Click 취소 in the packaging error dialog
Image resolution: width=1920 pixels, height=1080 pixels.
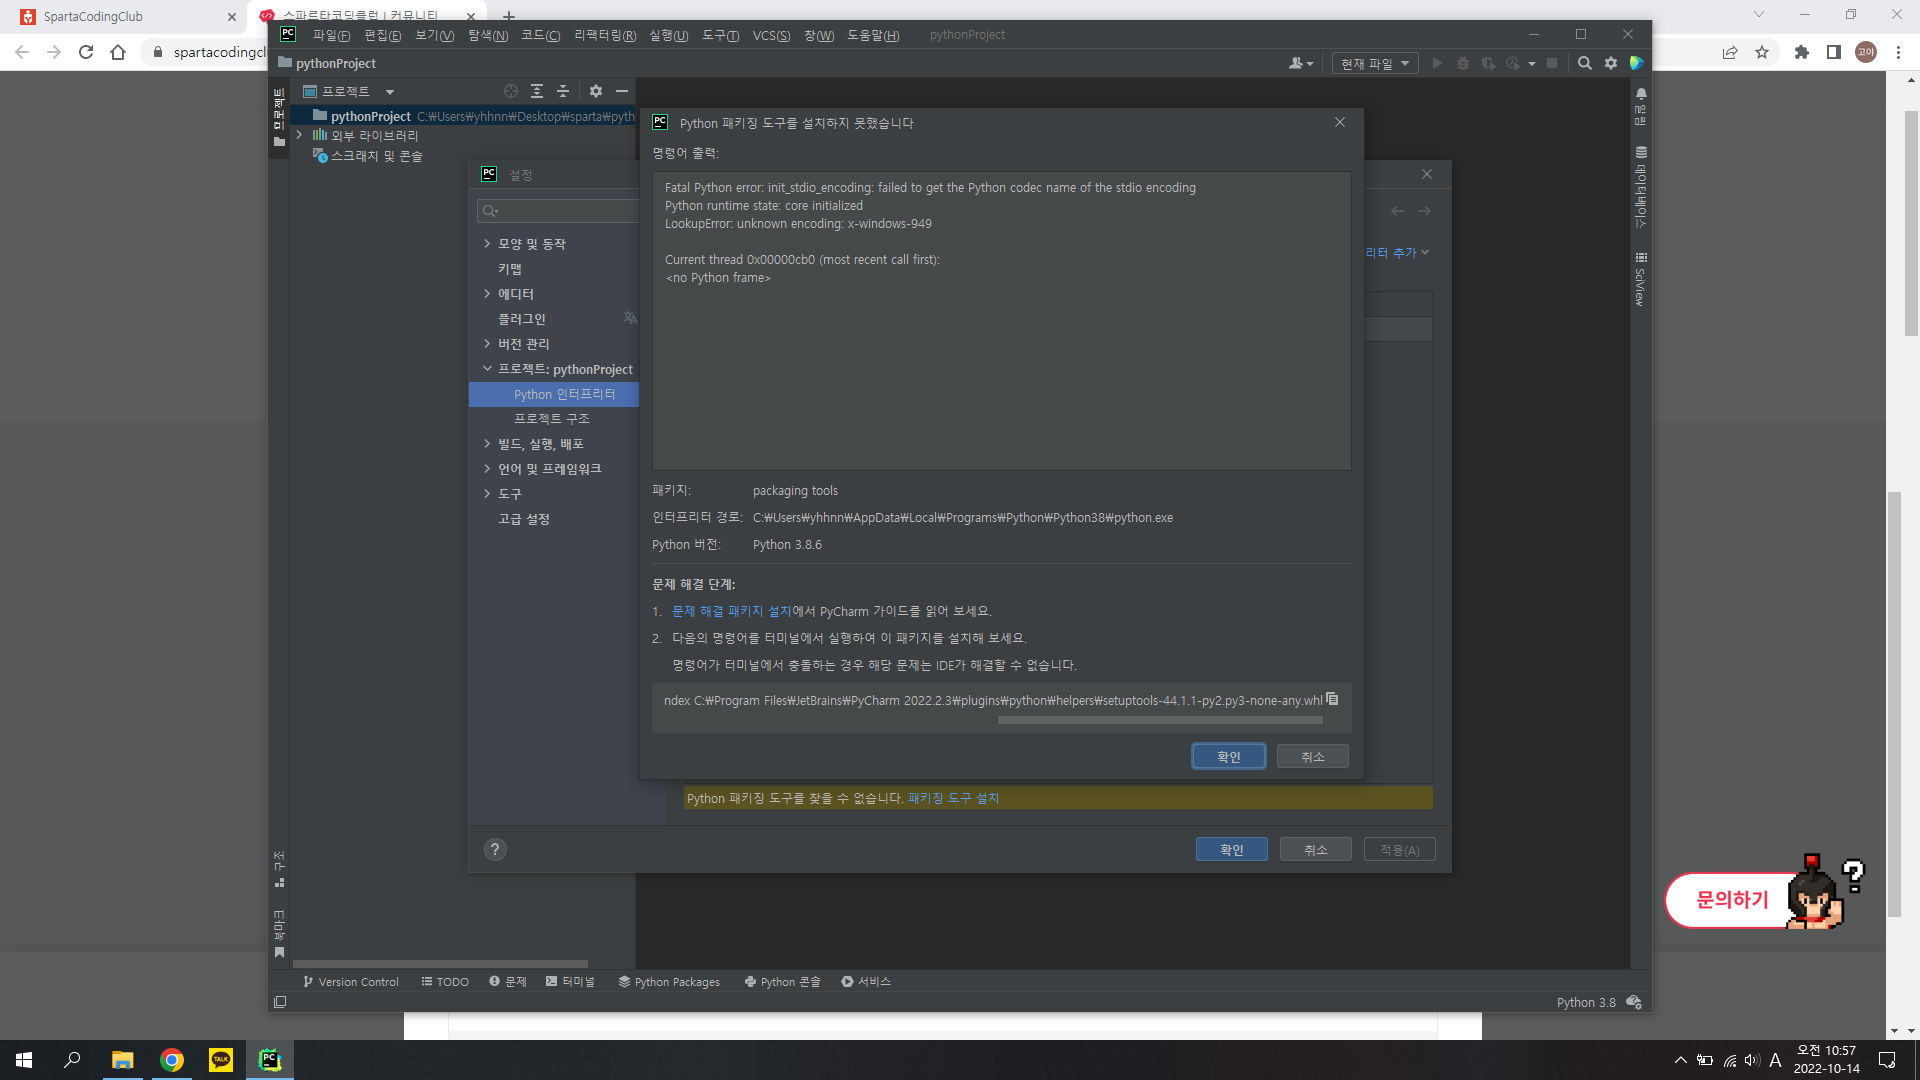(x=1313, y=757)
